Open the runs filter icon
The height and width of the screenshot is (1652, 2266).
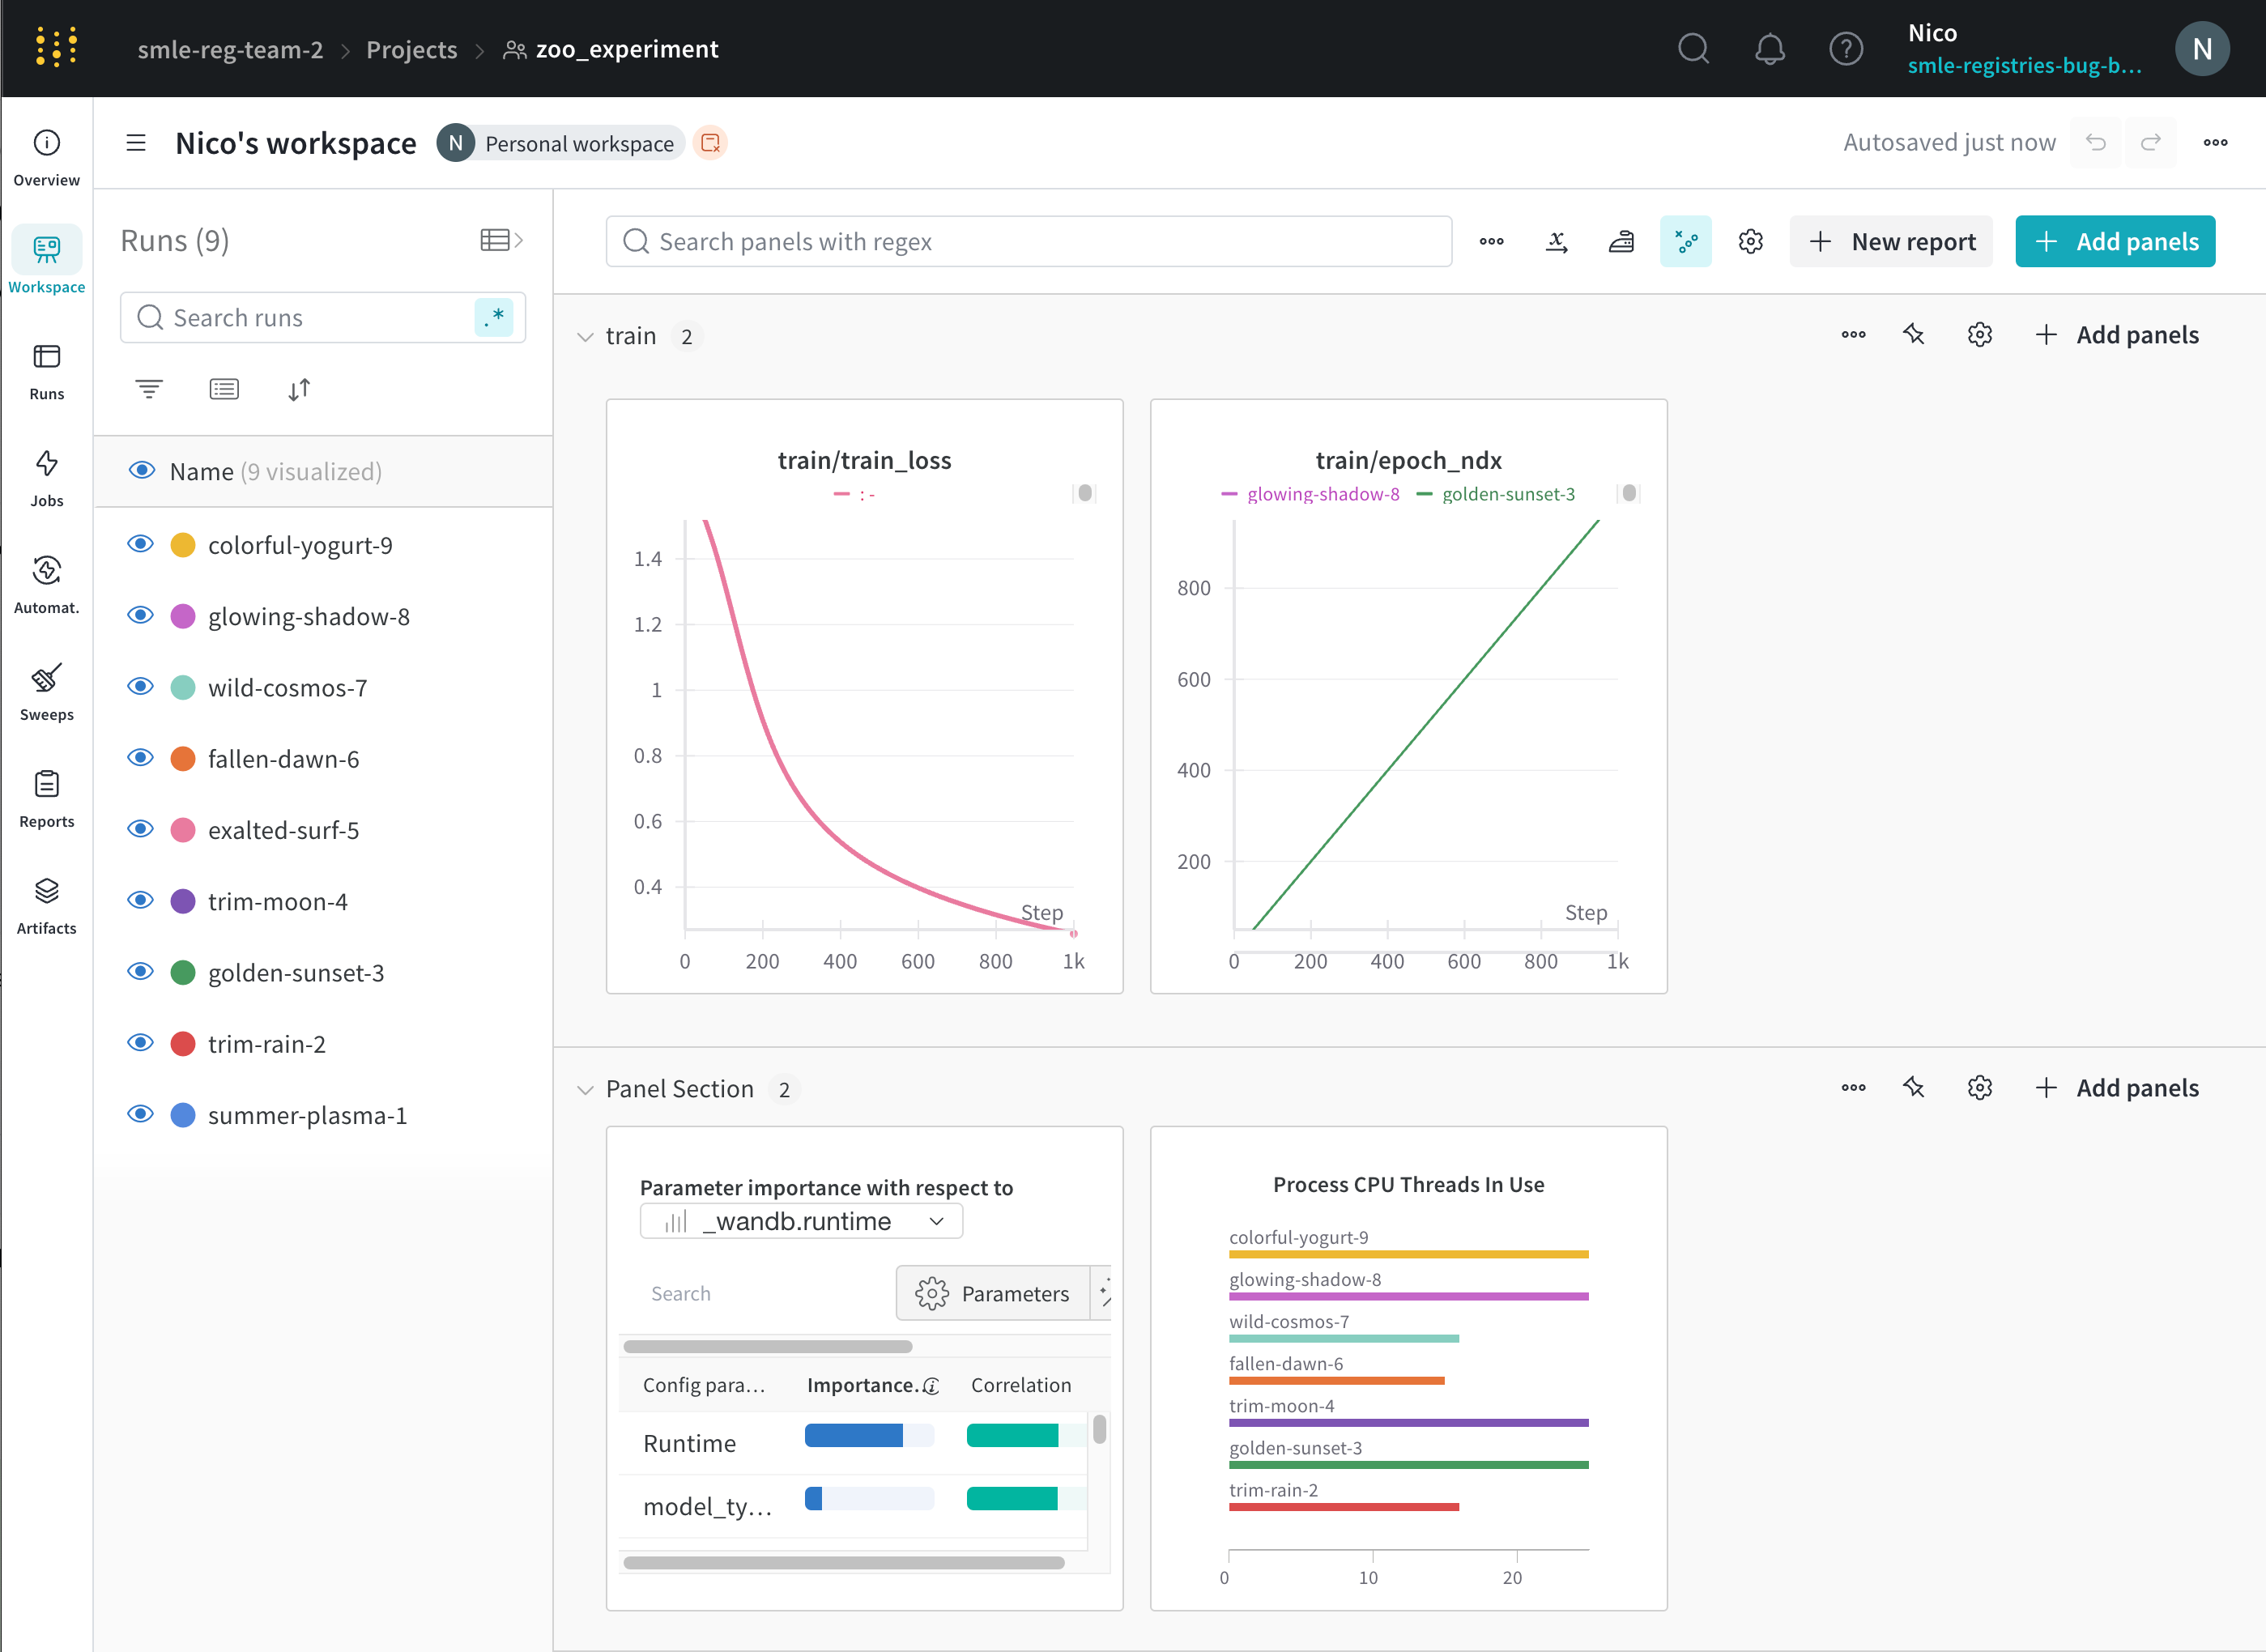[149, 389]
